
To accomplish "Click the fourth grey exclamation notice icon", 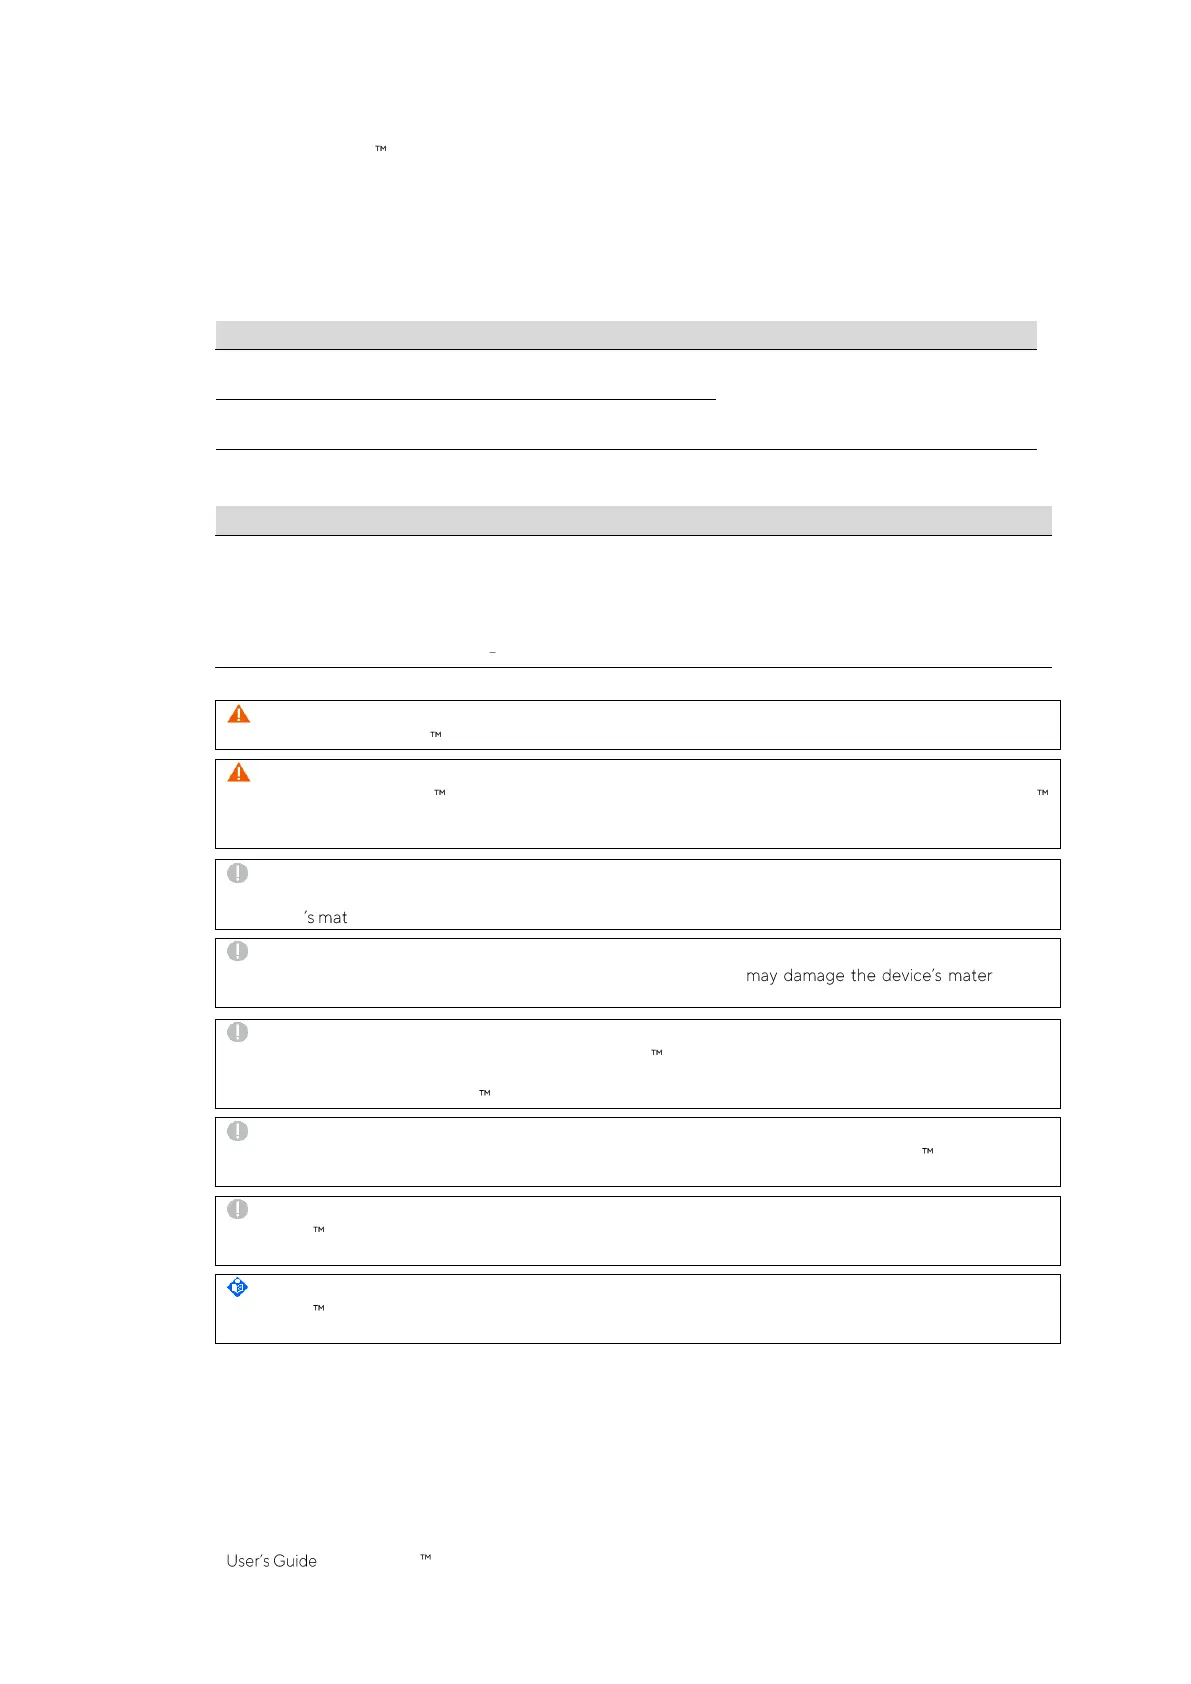I will coord(238,1131).
